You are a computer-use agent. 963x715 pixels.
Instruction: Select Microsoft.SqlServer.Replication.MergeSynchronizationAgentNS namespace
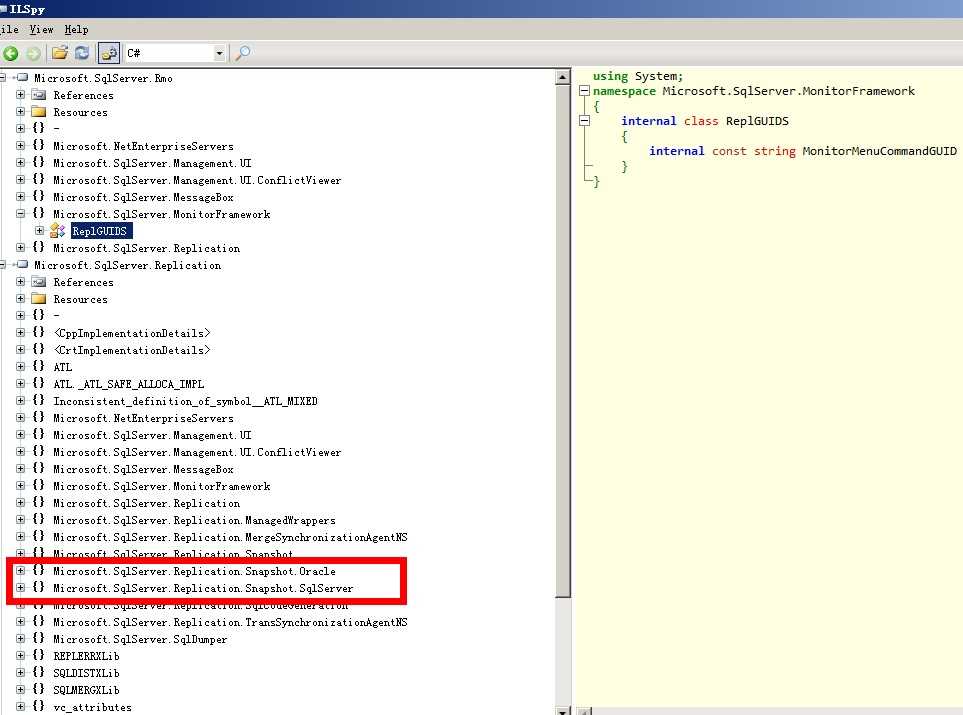point(230,537)
